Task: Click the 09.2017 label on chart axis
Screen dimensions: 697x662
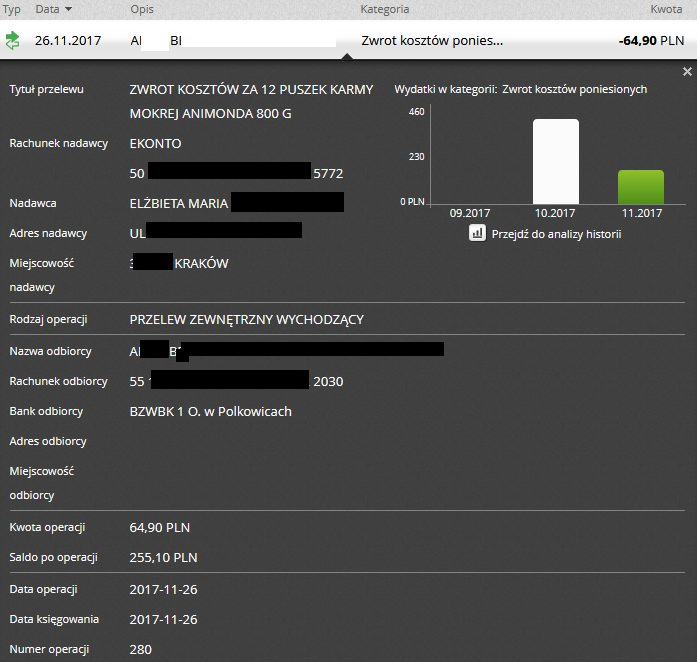Action: point(469,213)
